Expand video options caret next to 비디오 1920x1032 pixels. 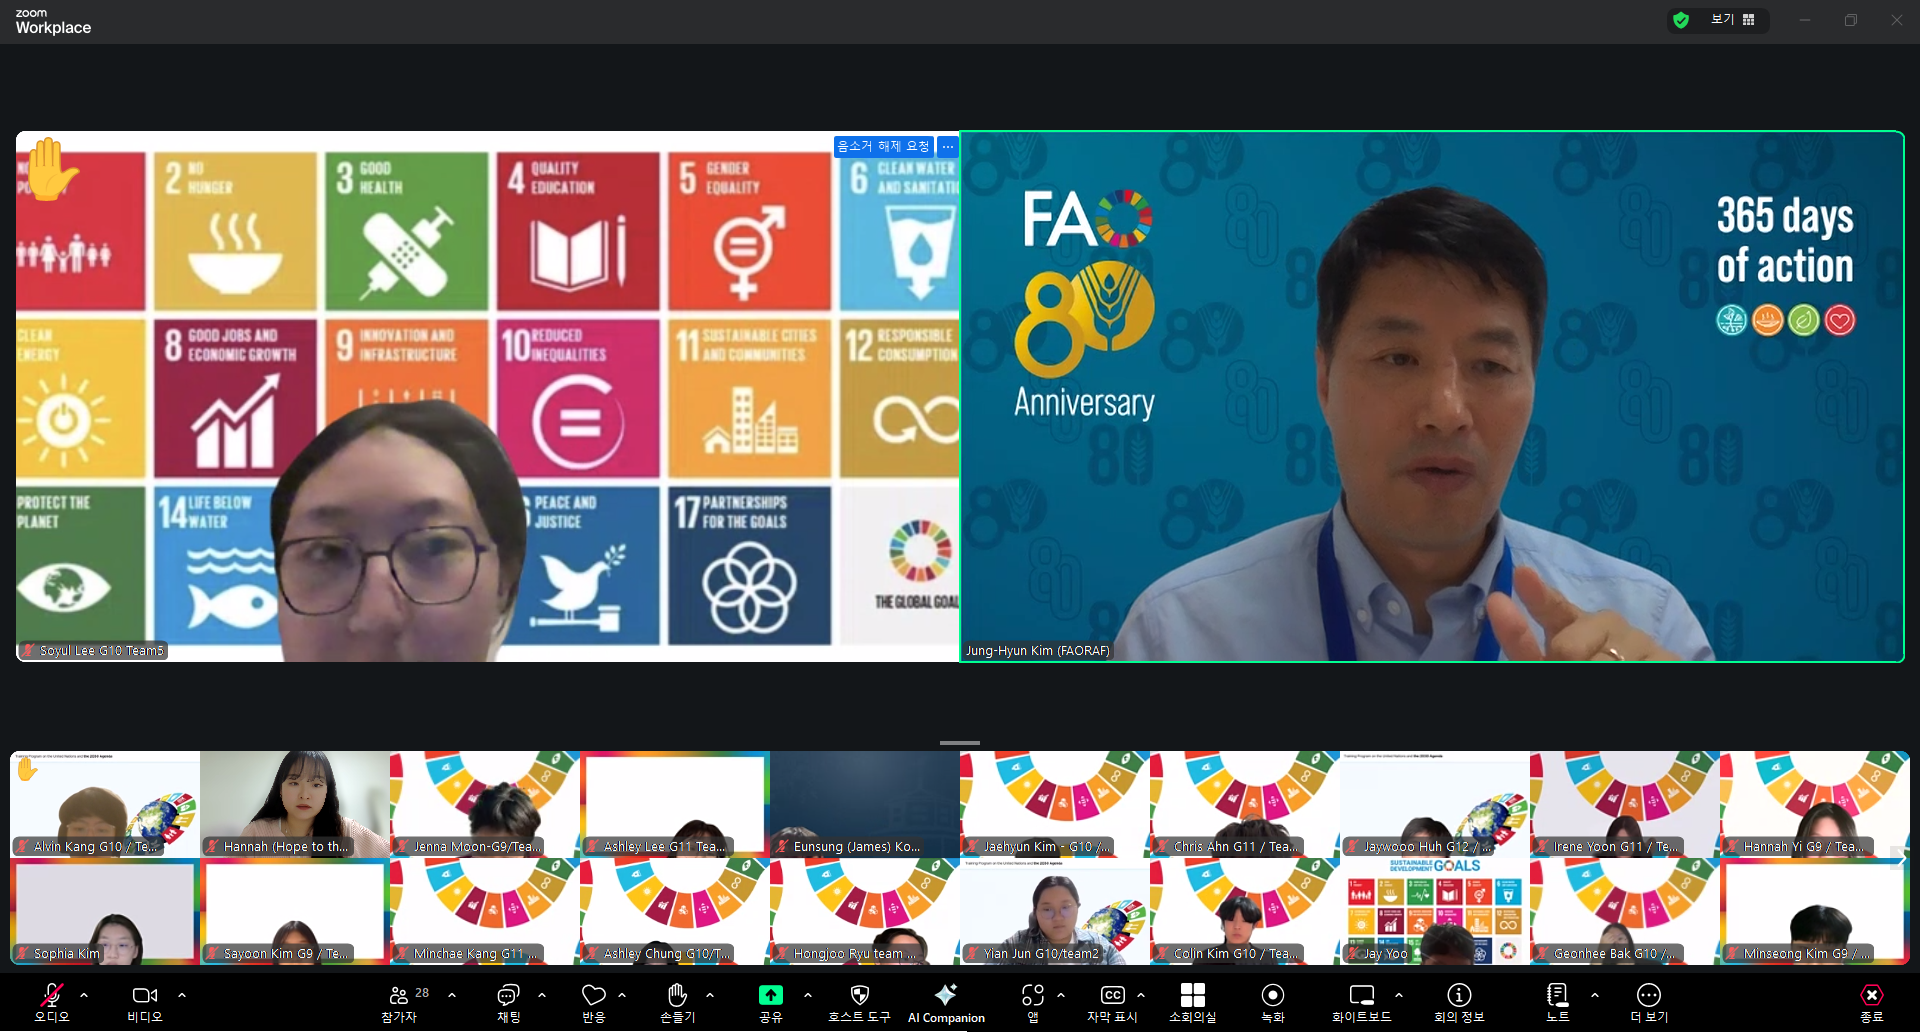pyautogui.click(x=182, y=995)
